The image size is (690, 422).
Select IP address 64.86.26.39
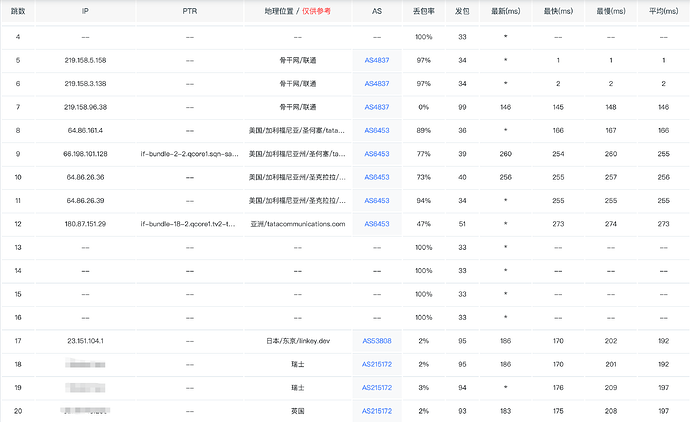pos(85,200)
